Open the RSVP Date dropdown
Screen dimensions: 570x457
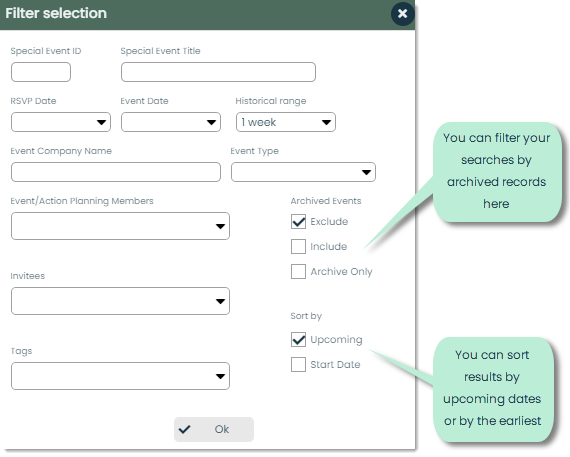coord(61,122)
